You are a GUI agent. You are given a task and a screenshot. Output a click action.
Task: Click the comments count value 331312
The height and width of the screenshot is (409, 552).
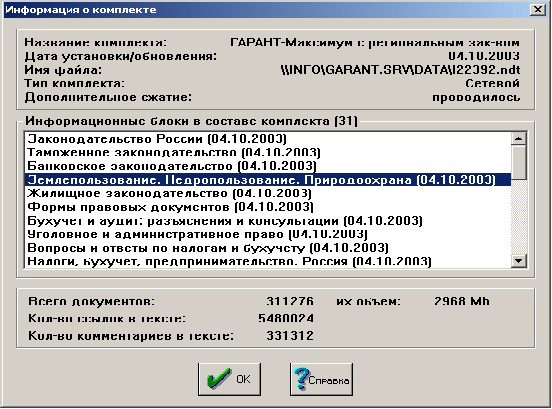pyautogui.click(x=290, y=336)
